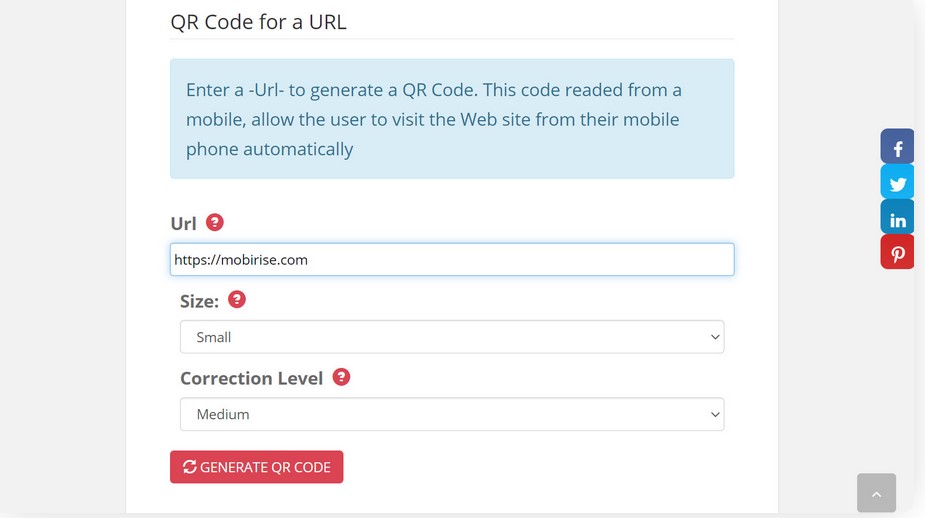Expand the Correction Level dropdown showing Medium
Image resolution: width=925 pixels, height=518 pixels.
[452, 414]
